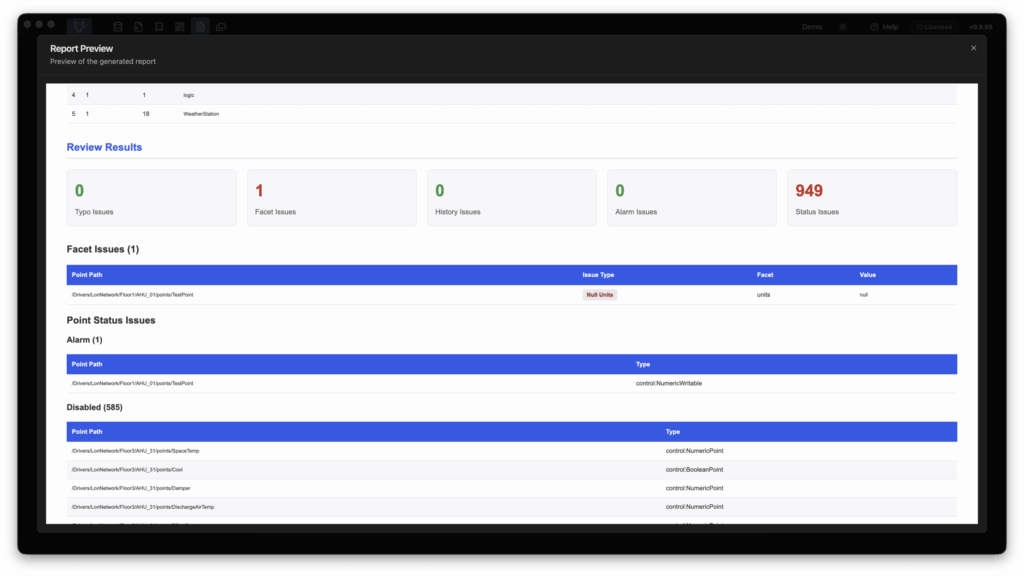
Task: Click the control:NumericWritable cell
Action: [x=669, y=383]
